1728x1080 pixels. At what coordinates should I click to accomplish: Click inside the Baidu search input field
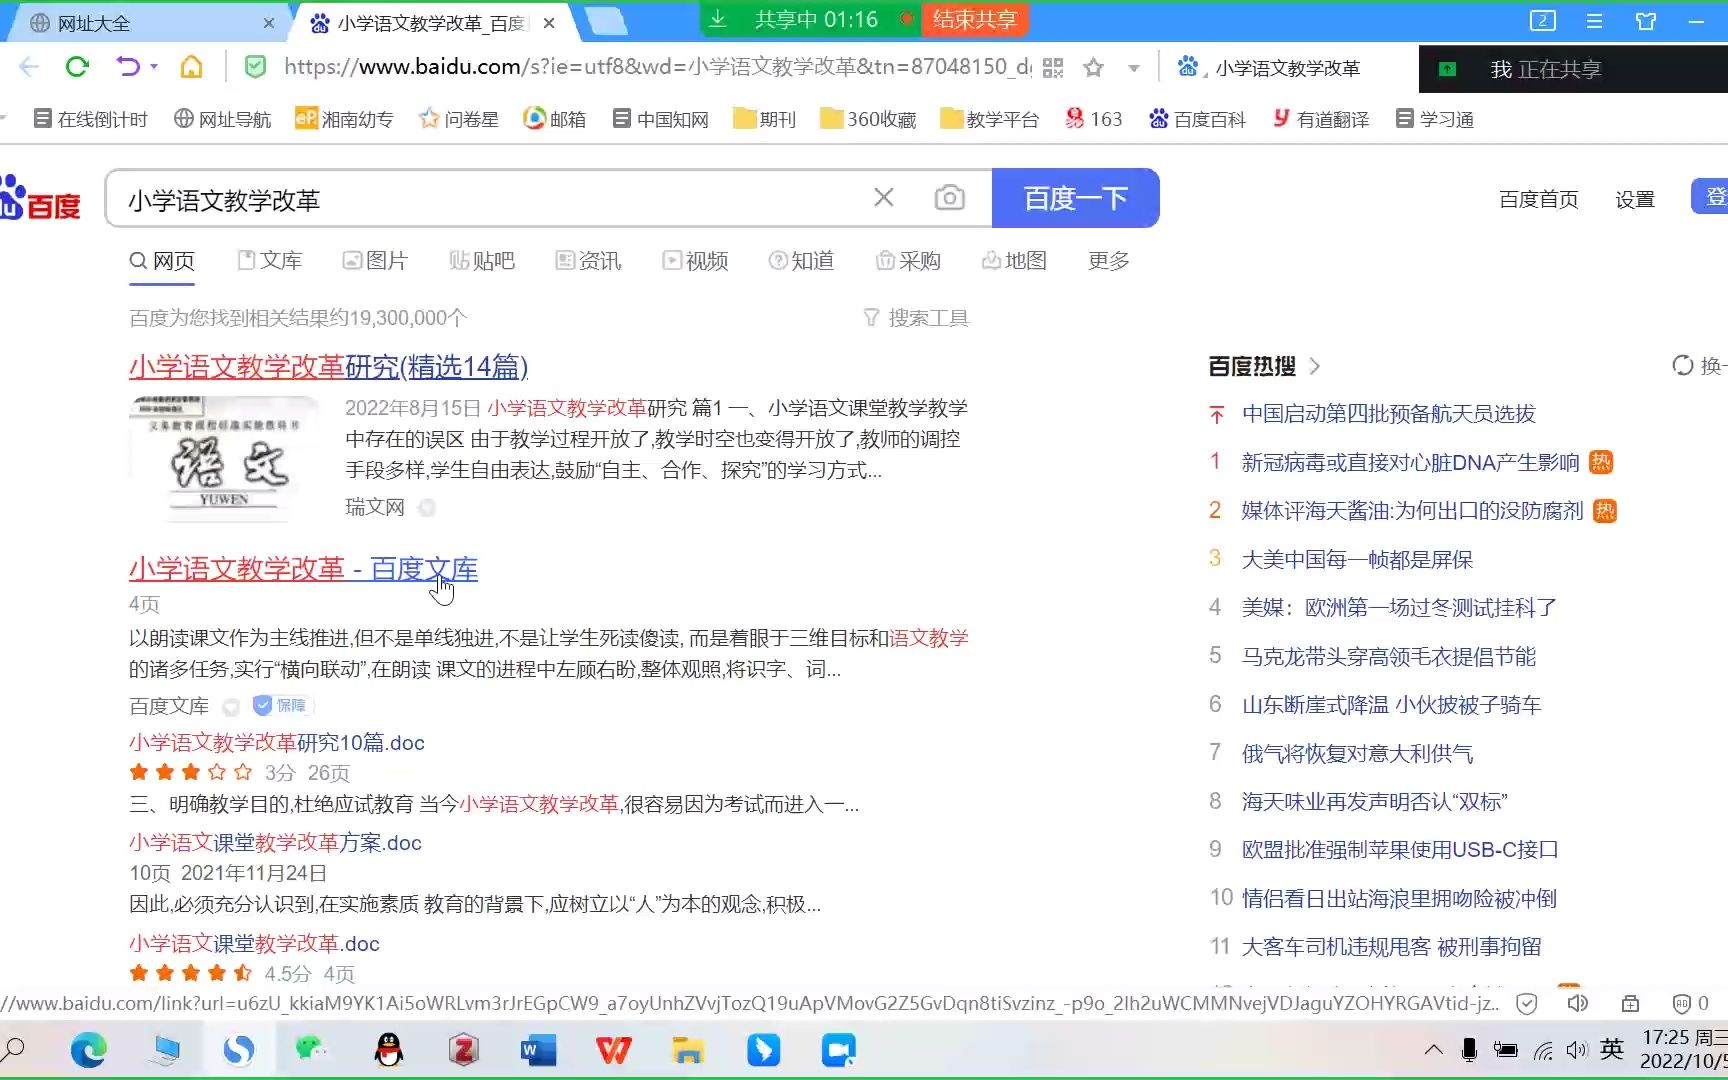490,199
